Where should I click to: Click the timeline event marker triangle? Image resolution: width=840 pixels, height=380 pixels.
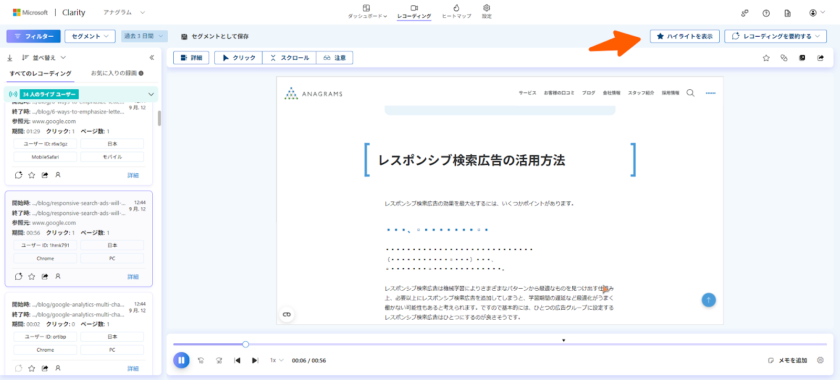[x=564, y=340]
